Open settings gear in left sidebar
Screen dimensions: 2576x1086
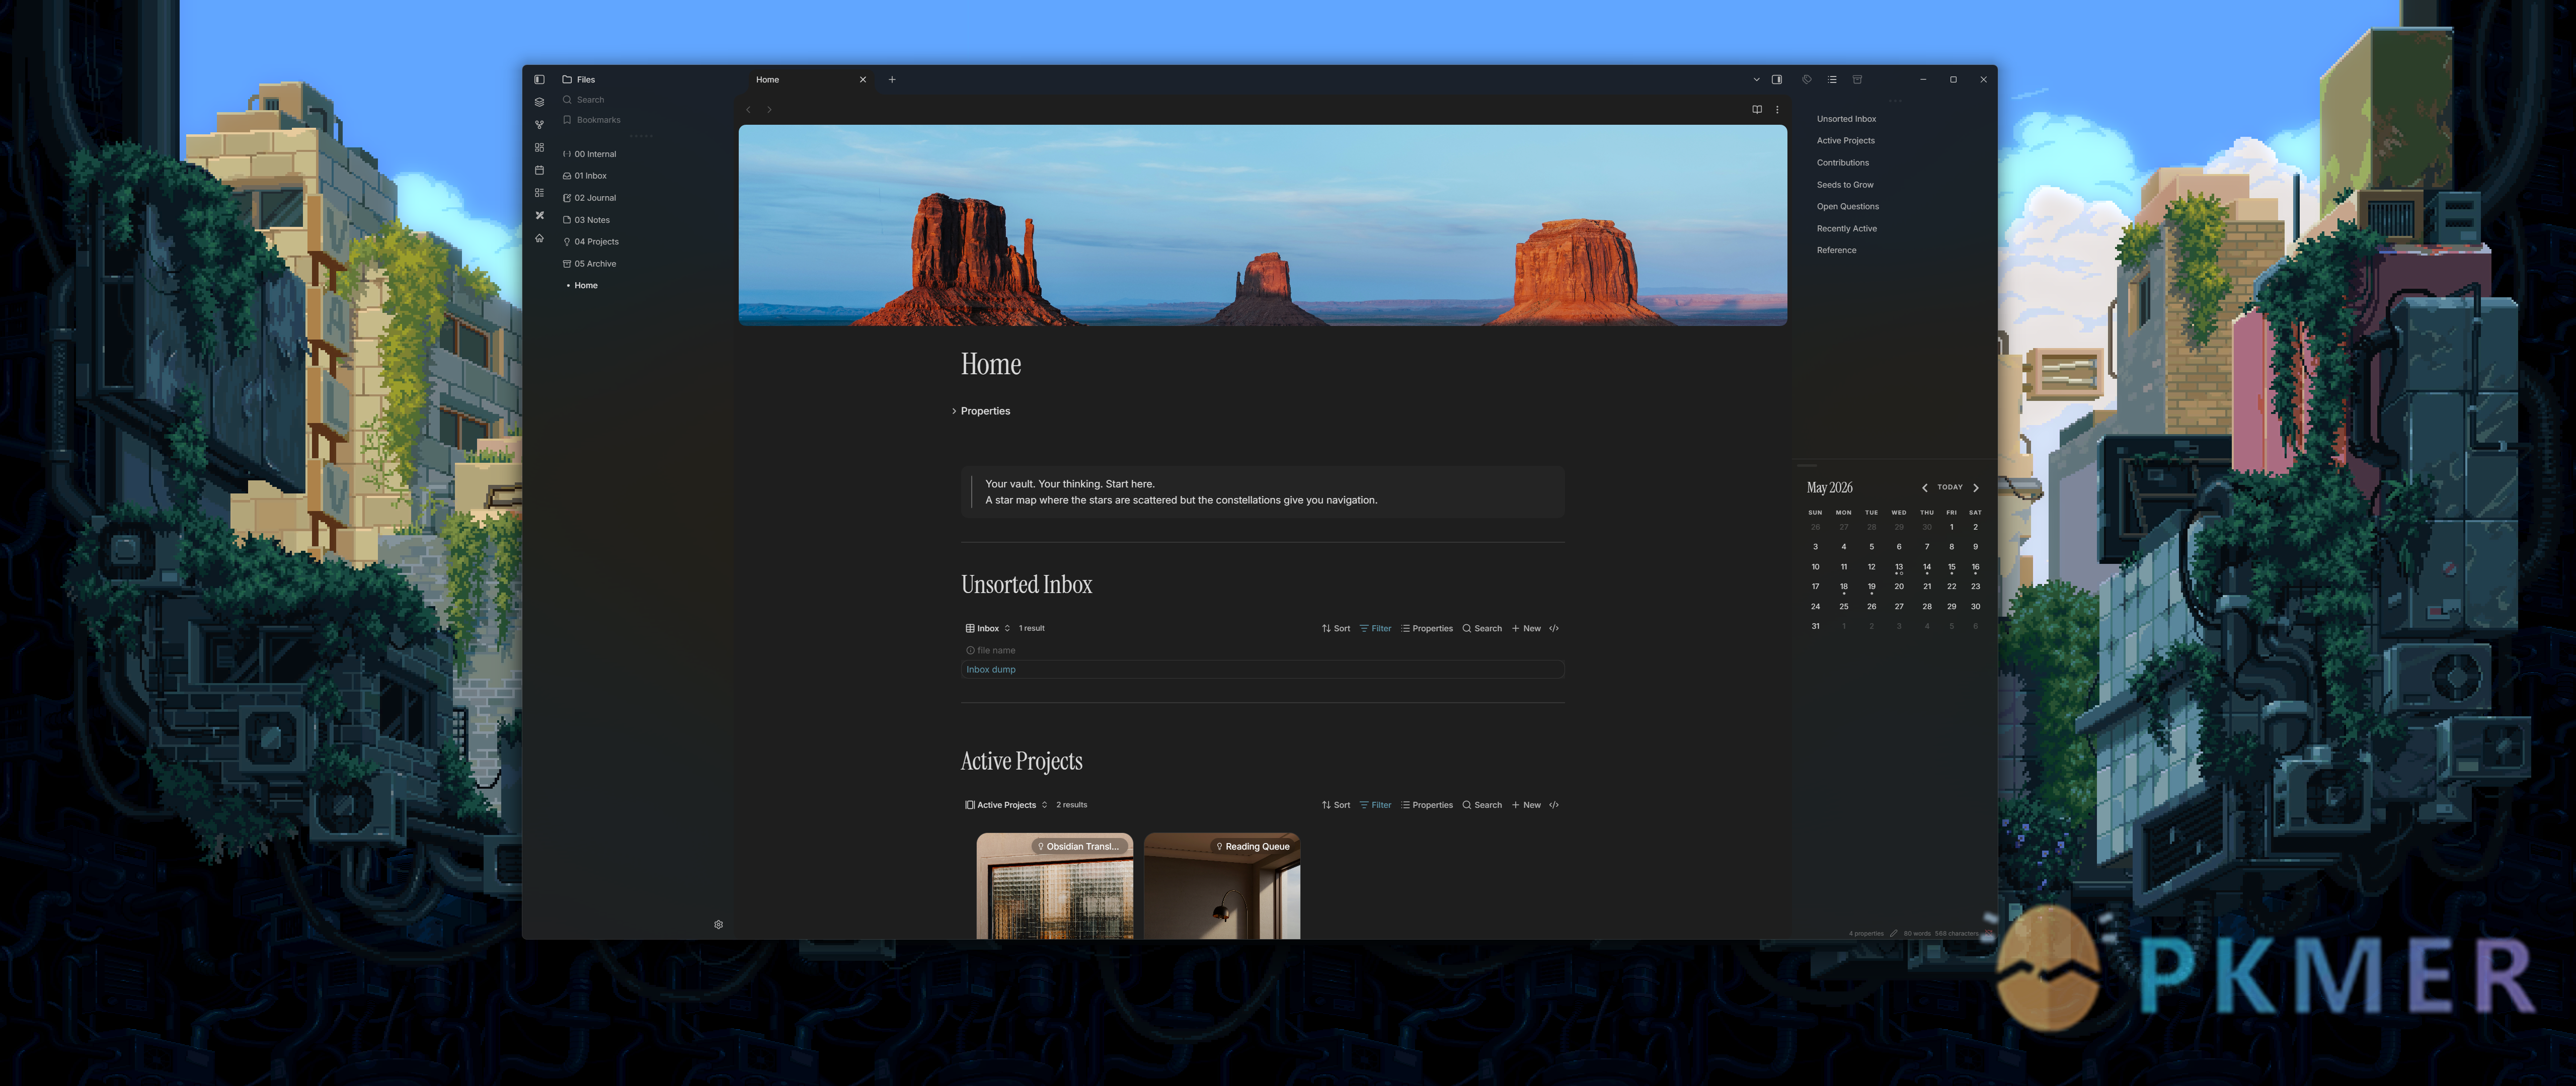[718, 925]
